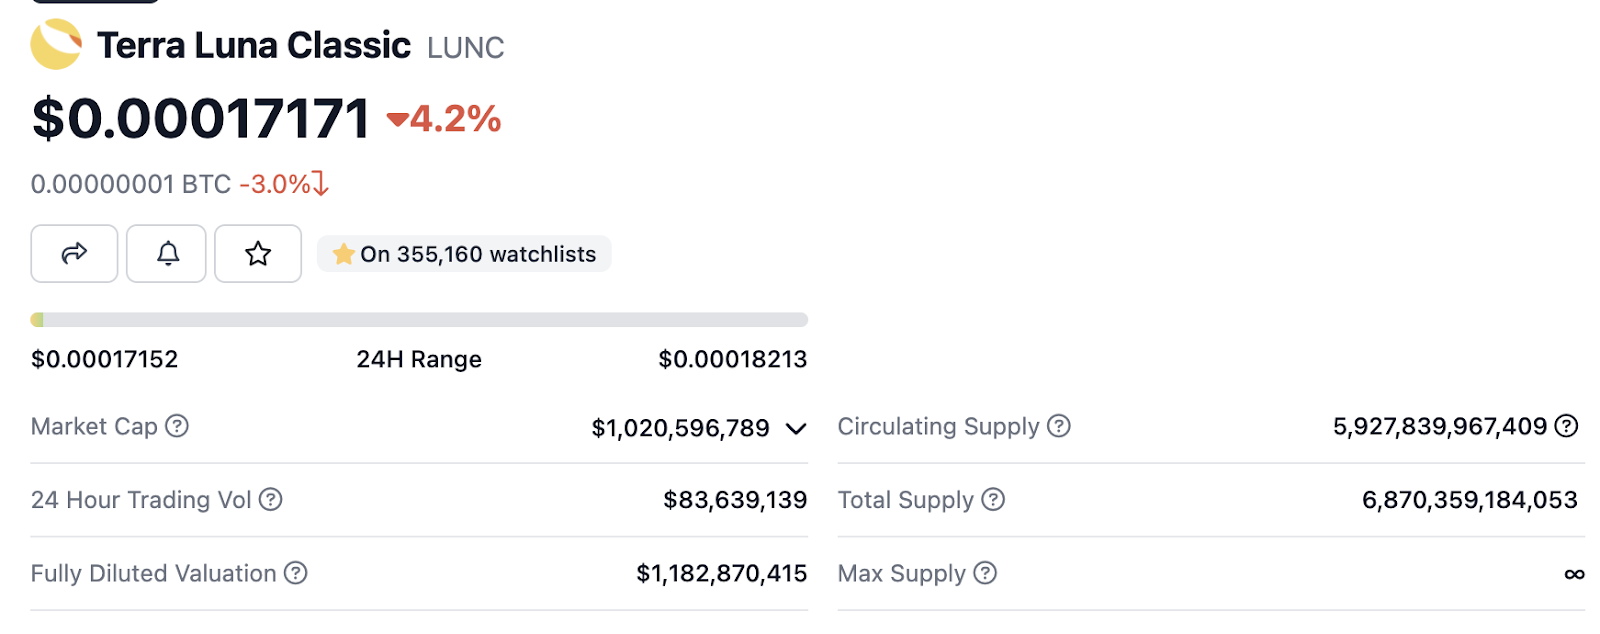Image resolution: width=1600 pixels, height=634 pixels.
Task: Click the 24H Range progress bar
Action: pyautogui.click(x=419, y=320)
